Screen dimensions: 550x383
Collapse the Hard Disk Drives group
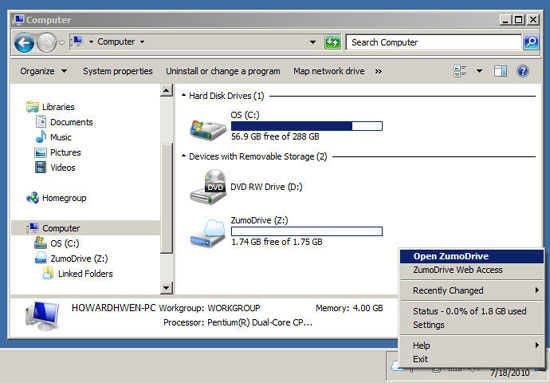[x=184, y=95]
